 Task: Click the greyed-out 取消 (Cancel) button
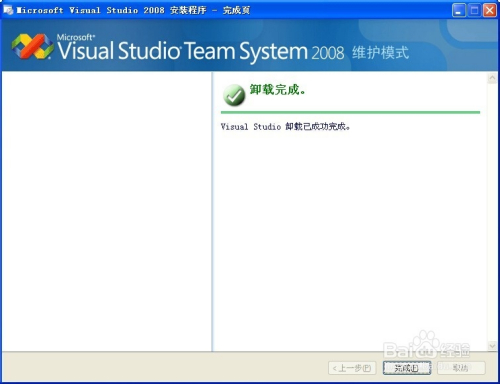pyautogui.click(x=461, y=368)
